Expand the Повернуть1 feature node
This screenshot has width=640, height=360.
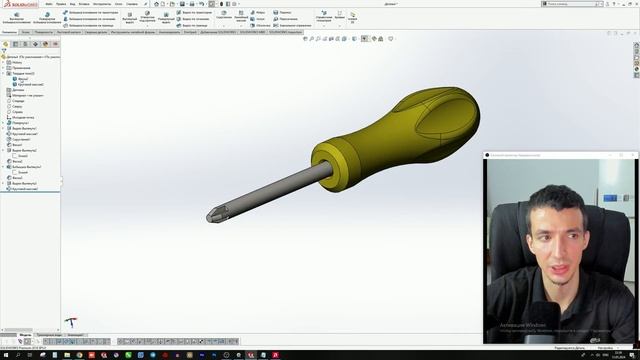click(3, 123)
